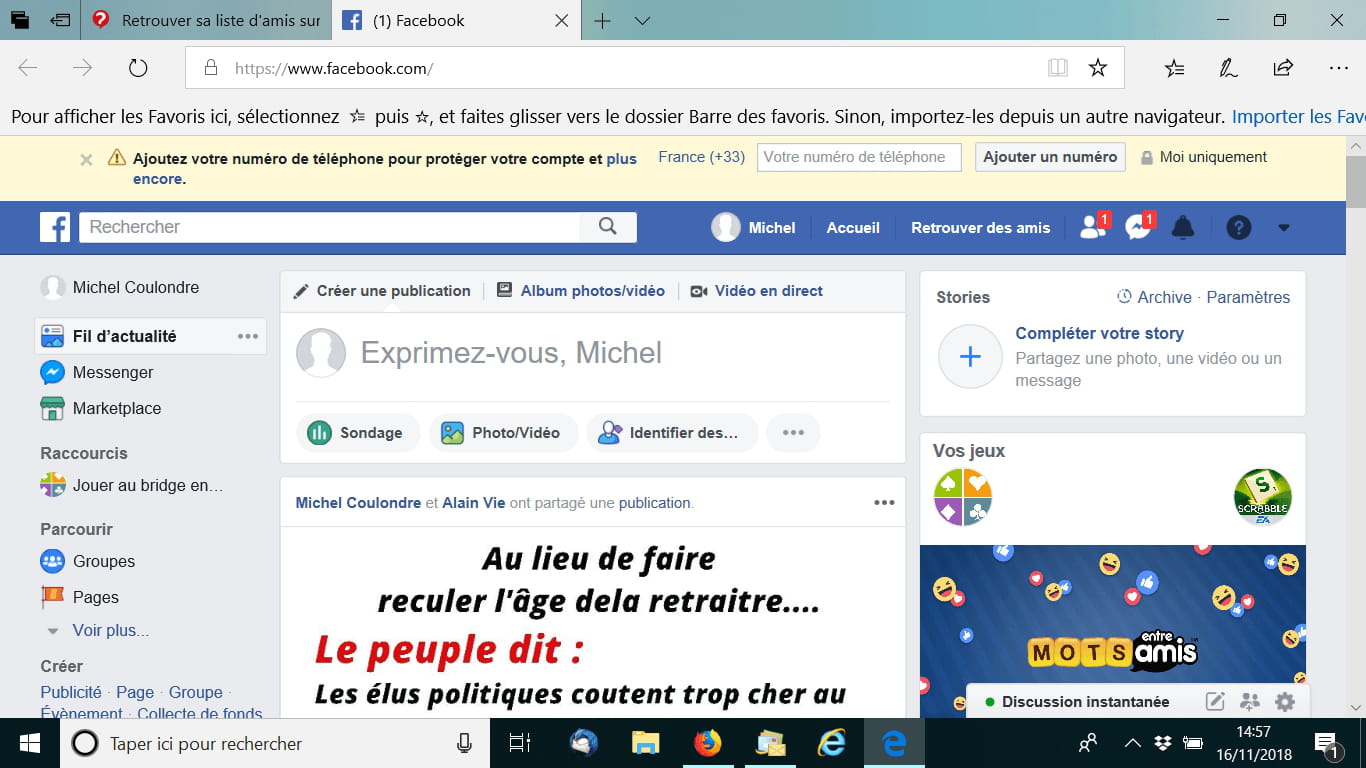This screenshot has width=1366, height=768.
Task: Open Facebook friend requests icon
Action: [x=1093, y=227]
